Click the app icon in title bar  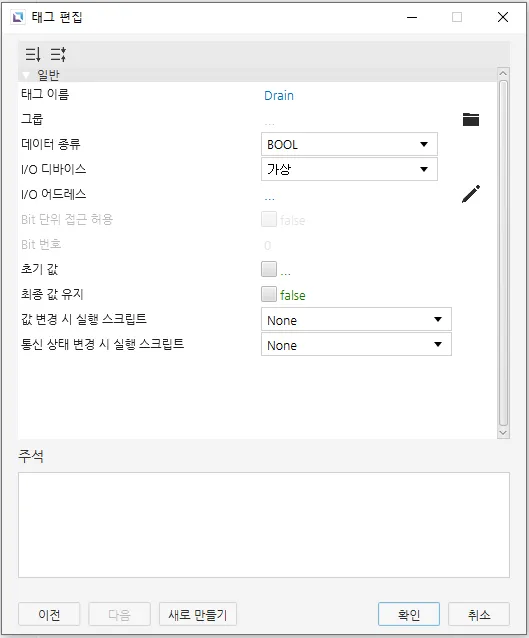(18, 17)
